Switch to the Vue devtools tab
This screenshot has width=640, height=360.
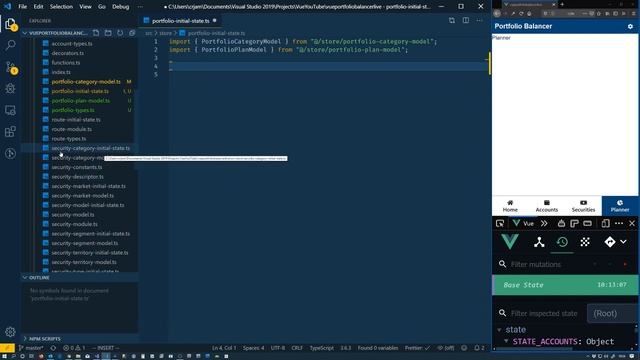tap(524, 223)
